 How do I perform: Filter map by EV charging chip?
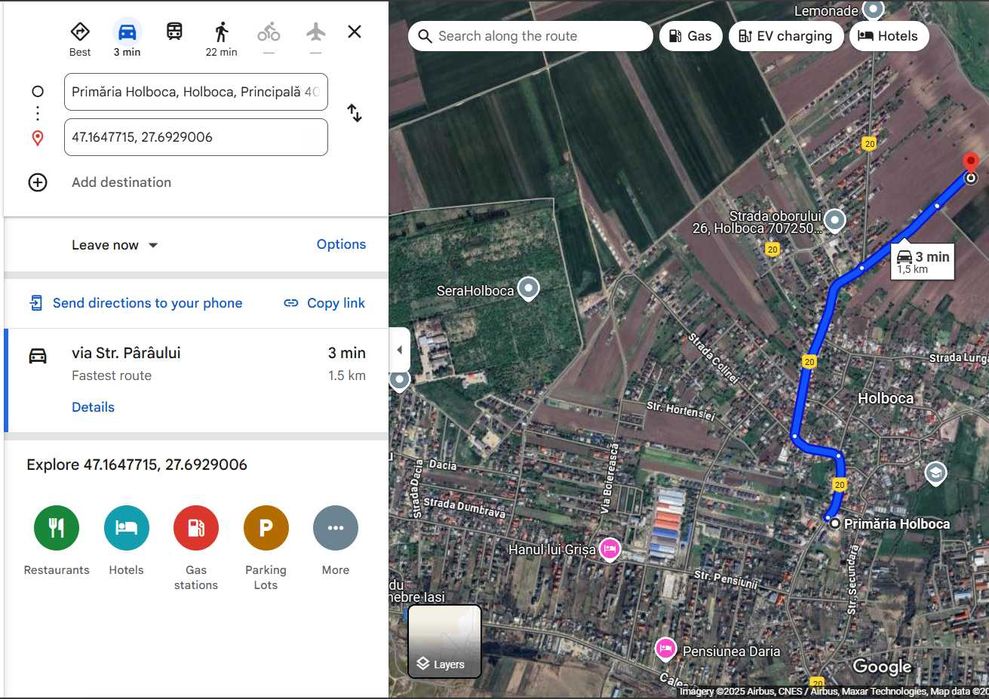pos(786,36)
